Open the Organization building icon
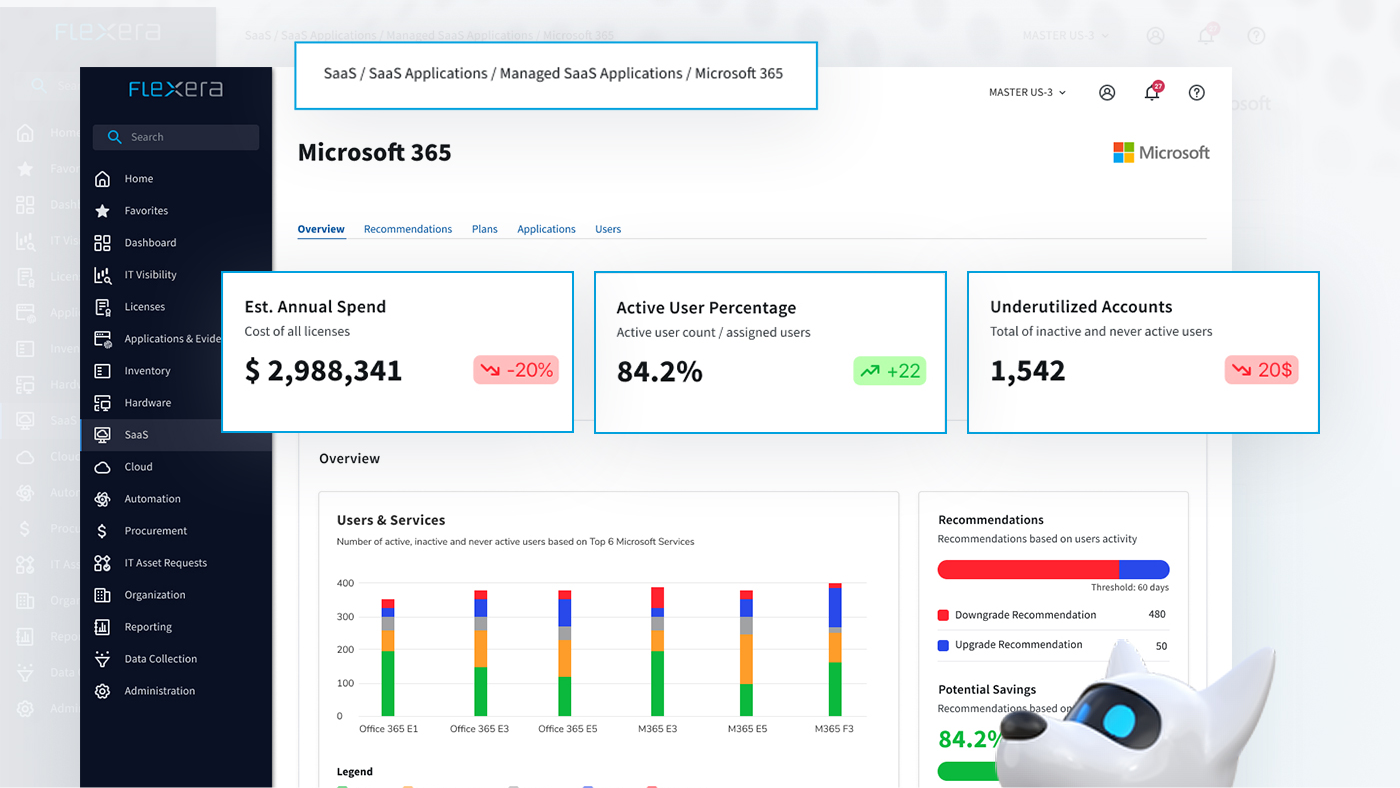Viewport: 1400px width, 788px height. pyautogui.click(x=102, y=595)
